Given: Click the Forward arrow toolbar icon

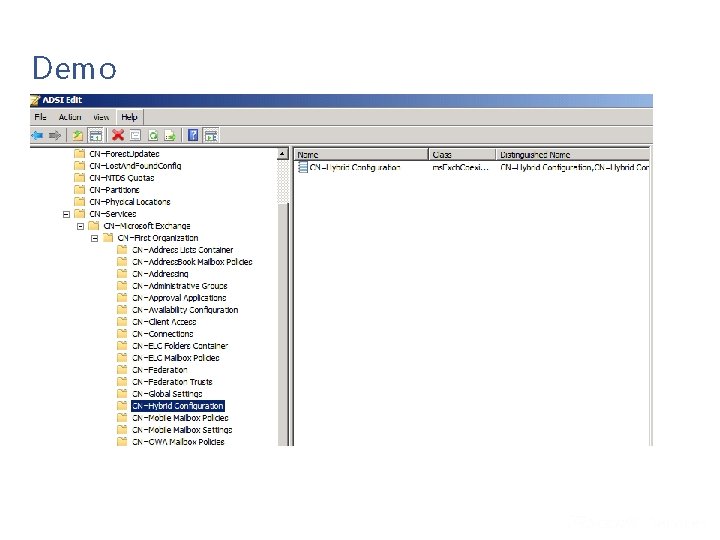Looking at the screenshot, I should click(x=55, y=135).
